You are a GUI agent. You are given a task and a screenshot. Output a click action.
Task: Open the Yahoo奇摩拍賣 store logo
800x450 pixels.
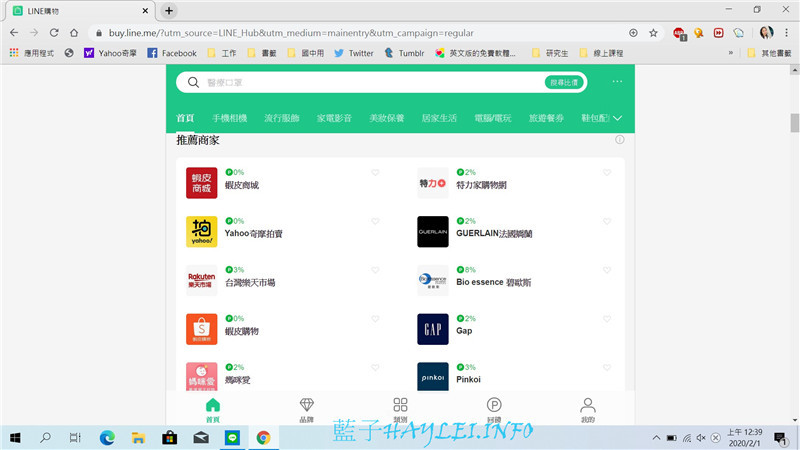coord(202,232)
